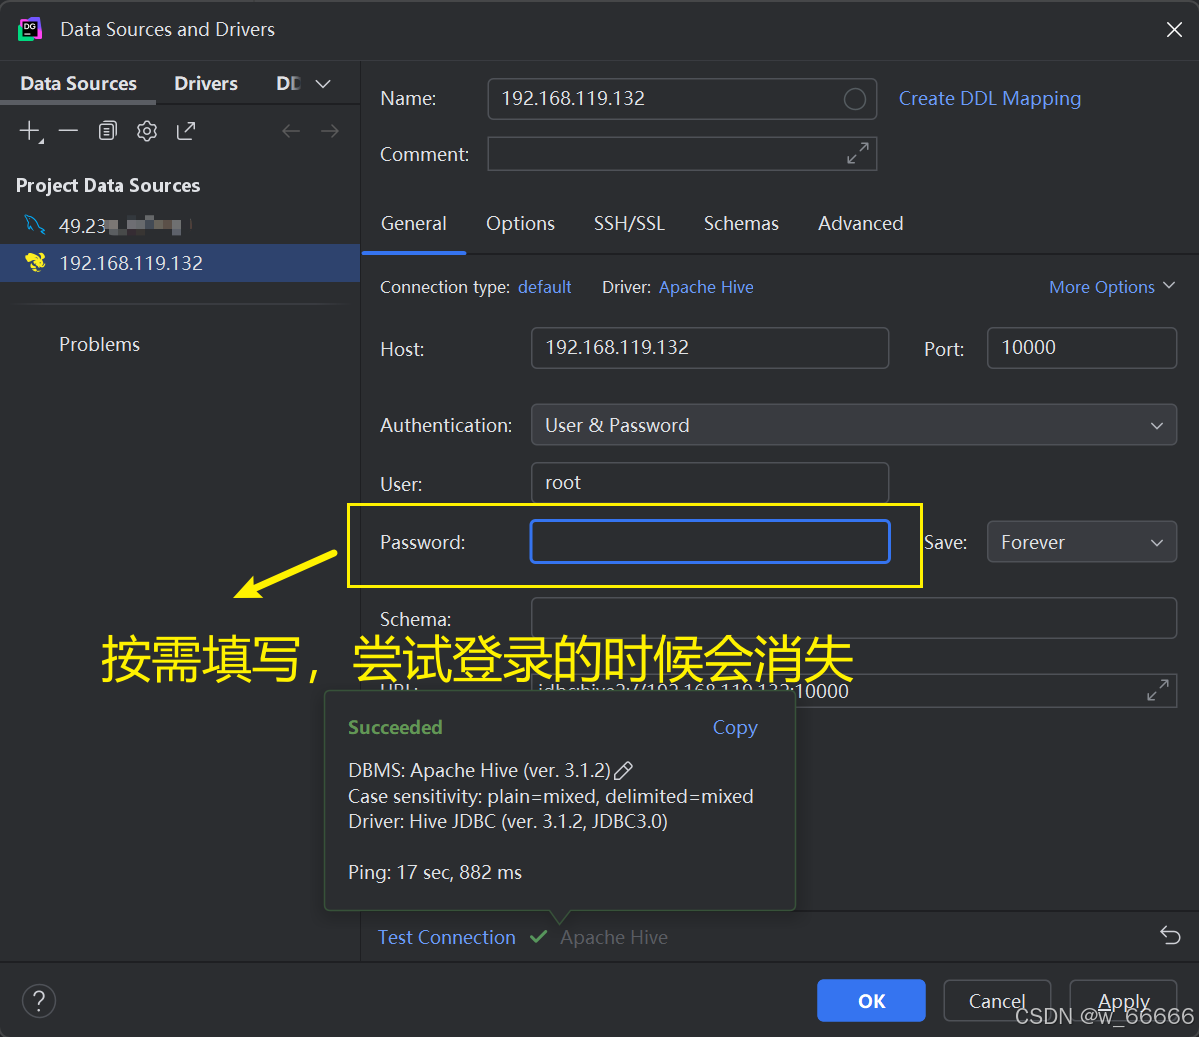This screenshot has width=1199, height=1037.
Task: Click the Succeeded status text
Action: pyautogui.click(x=395, y=727)
